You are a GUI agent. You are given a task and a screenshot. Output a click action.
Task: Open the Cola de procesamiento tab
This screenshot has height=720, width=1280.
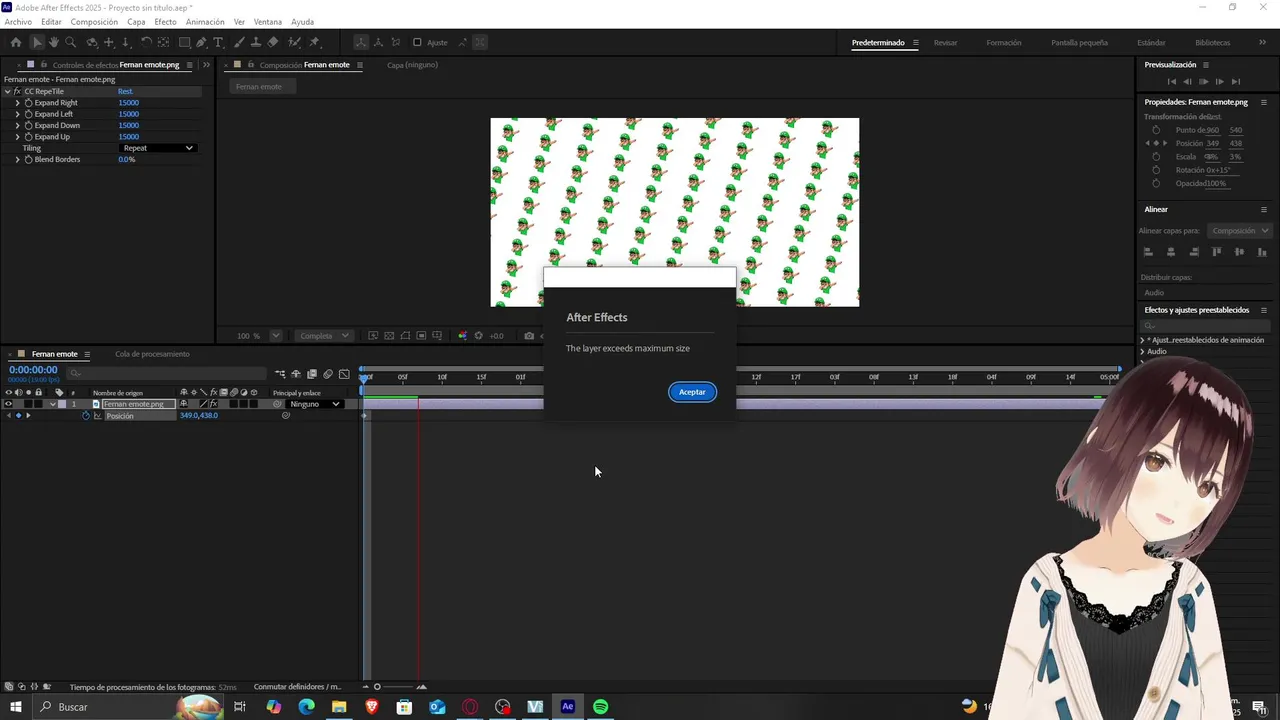click(152, 354)
